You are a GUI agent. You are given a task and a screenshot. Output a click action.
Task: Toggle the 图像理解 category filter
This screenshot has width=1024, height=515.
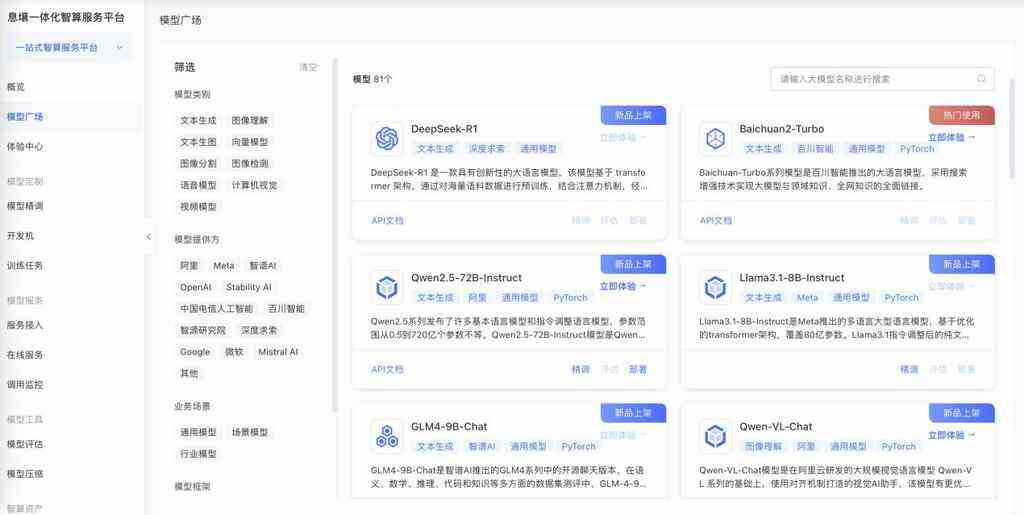coord(250,121)
